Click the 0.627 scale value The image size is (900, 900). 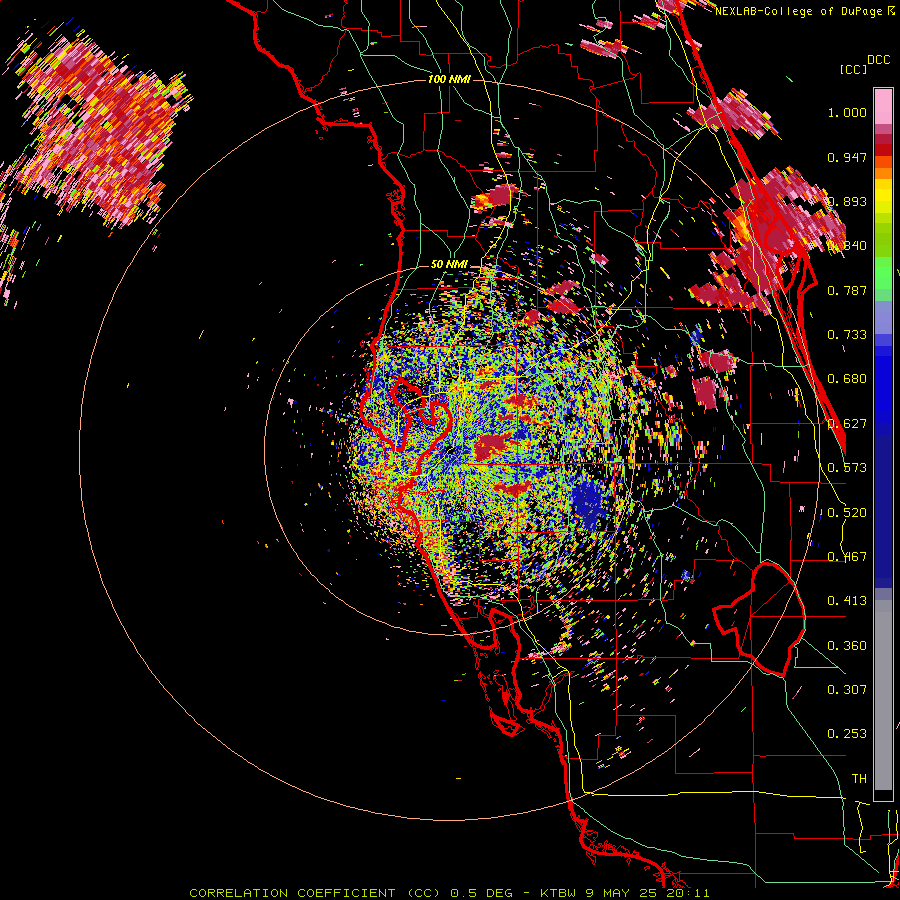[847, 424]
